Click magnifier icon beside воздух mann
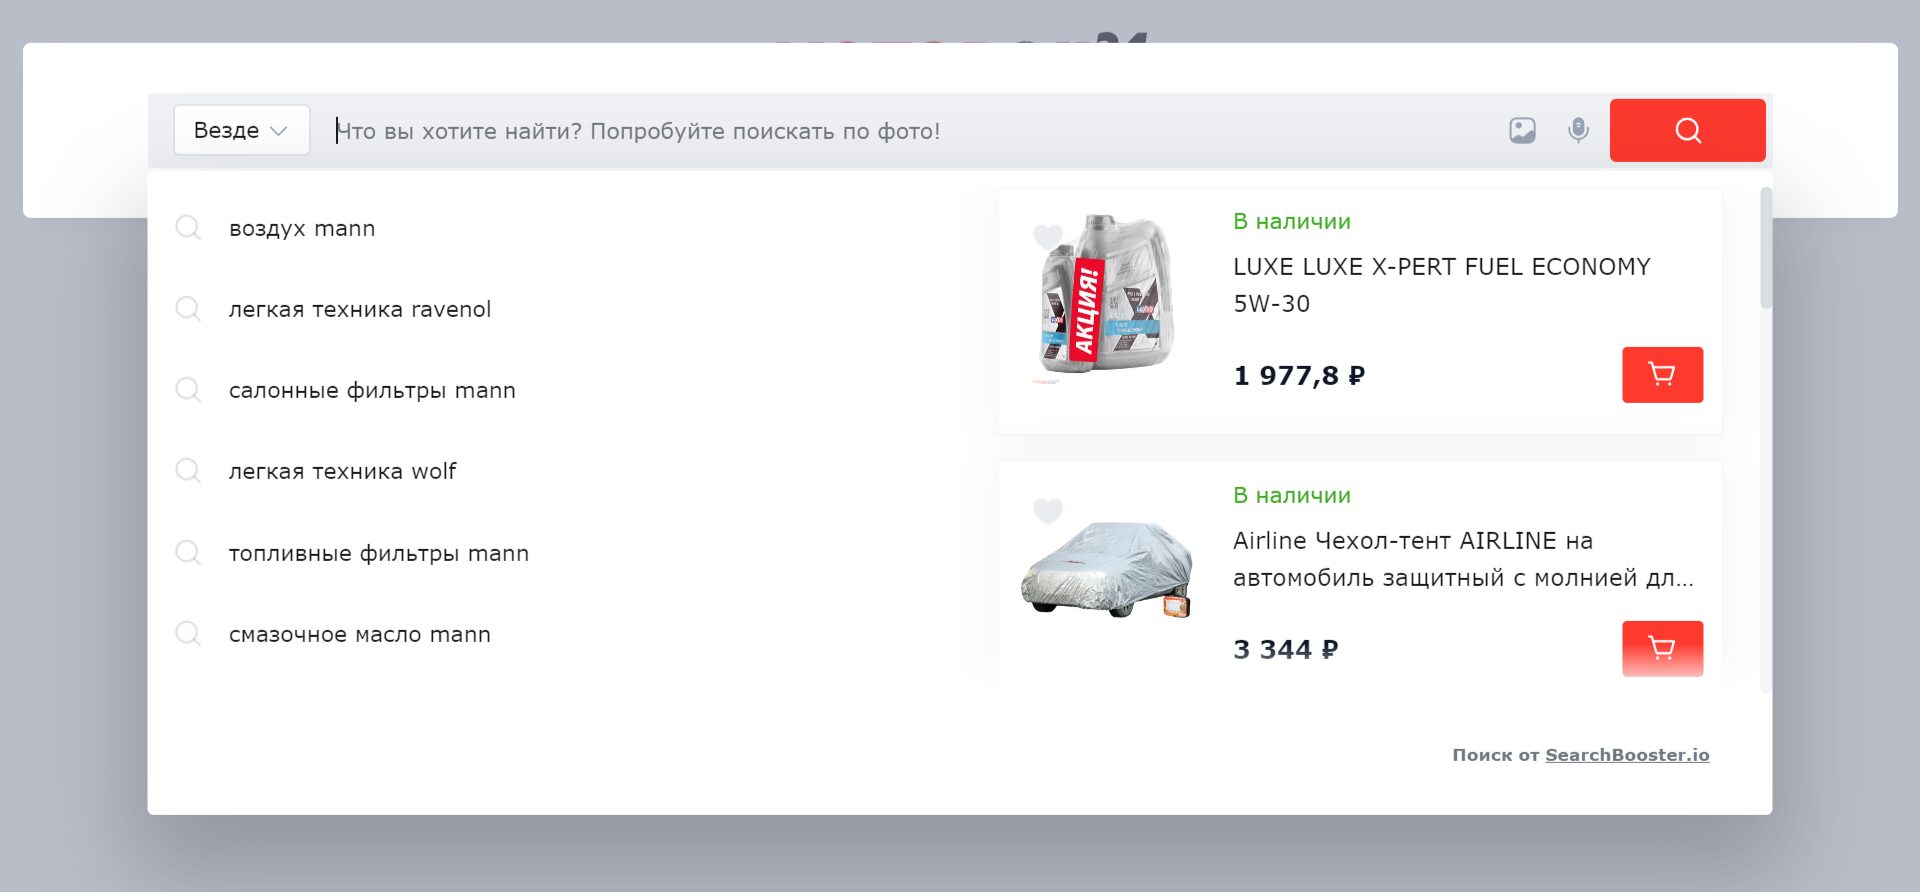This screenshot has height=892, width=1920. [188, 228]
